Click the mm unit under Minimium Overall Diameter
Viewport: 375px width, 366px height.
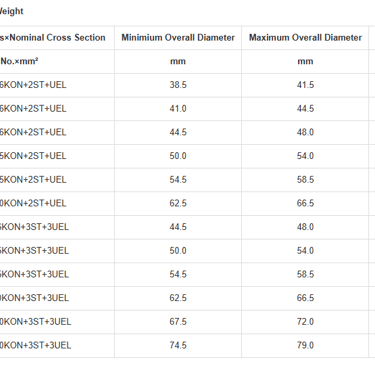tap(178, 61)
